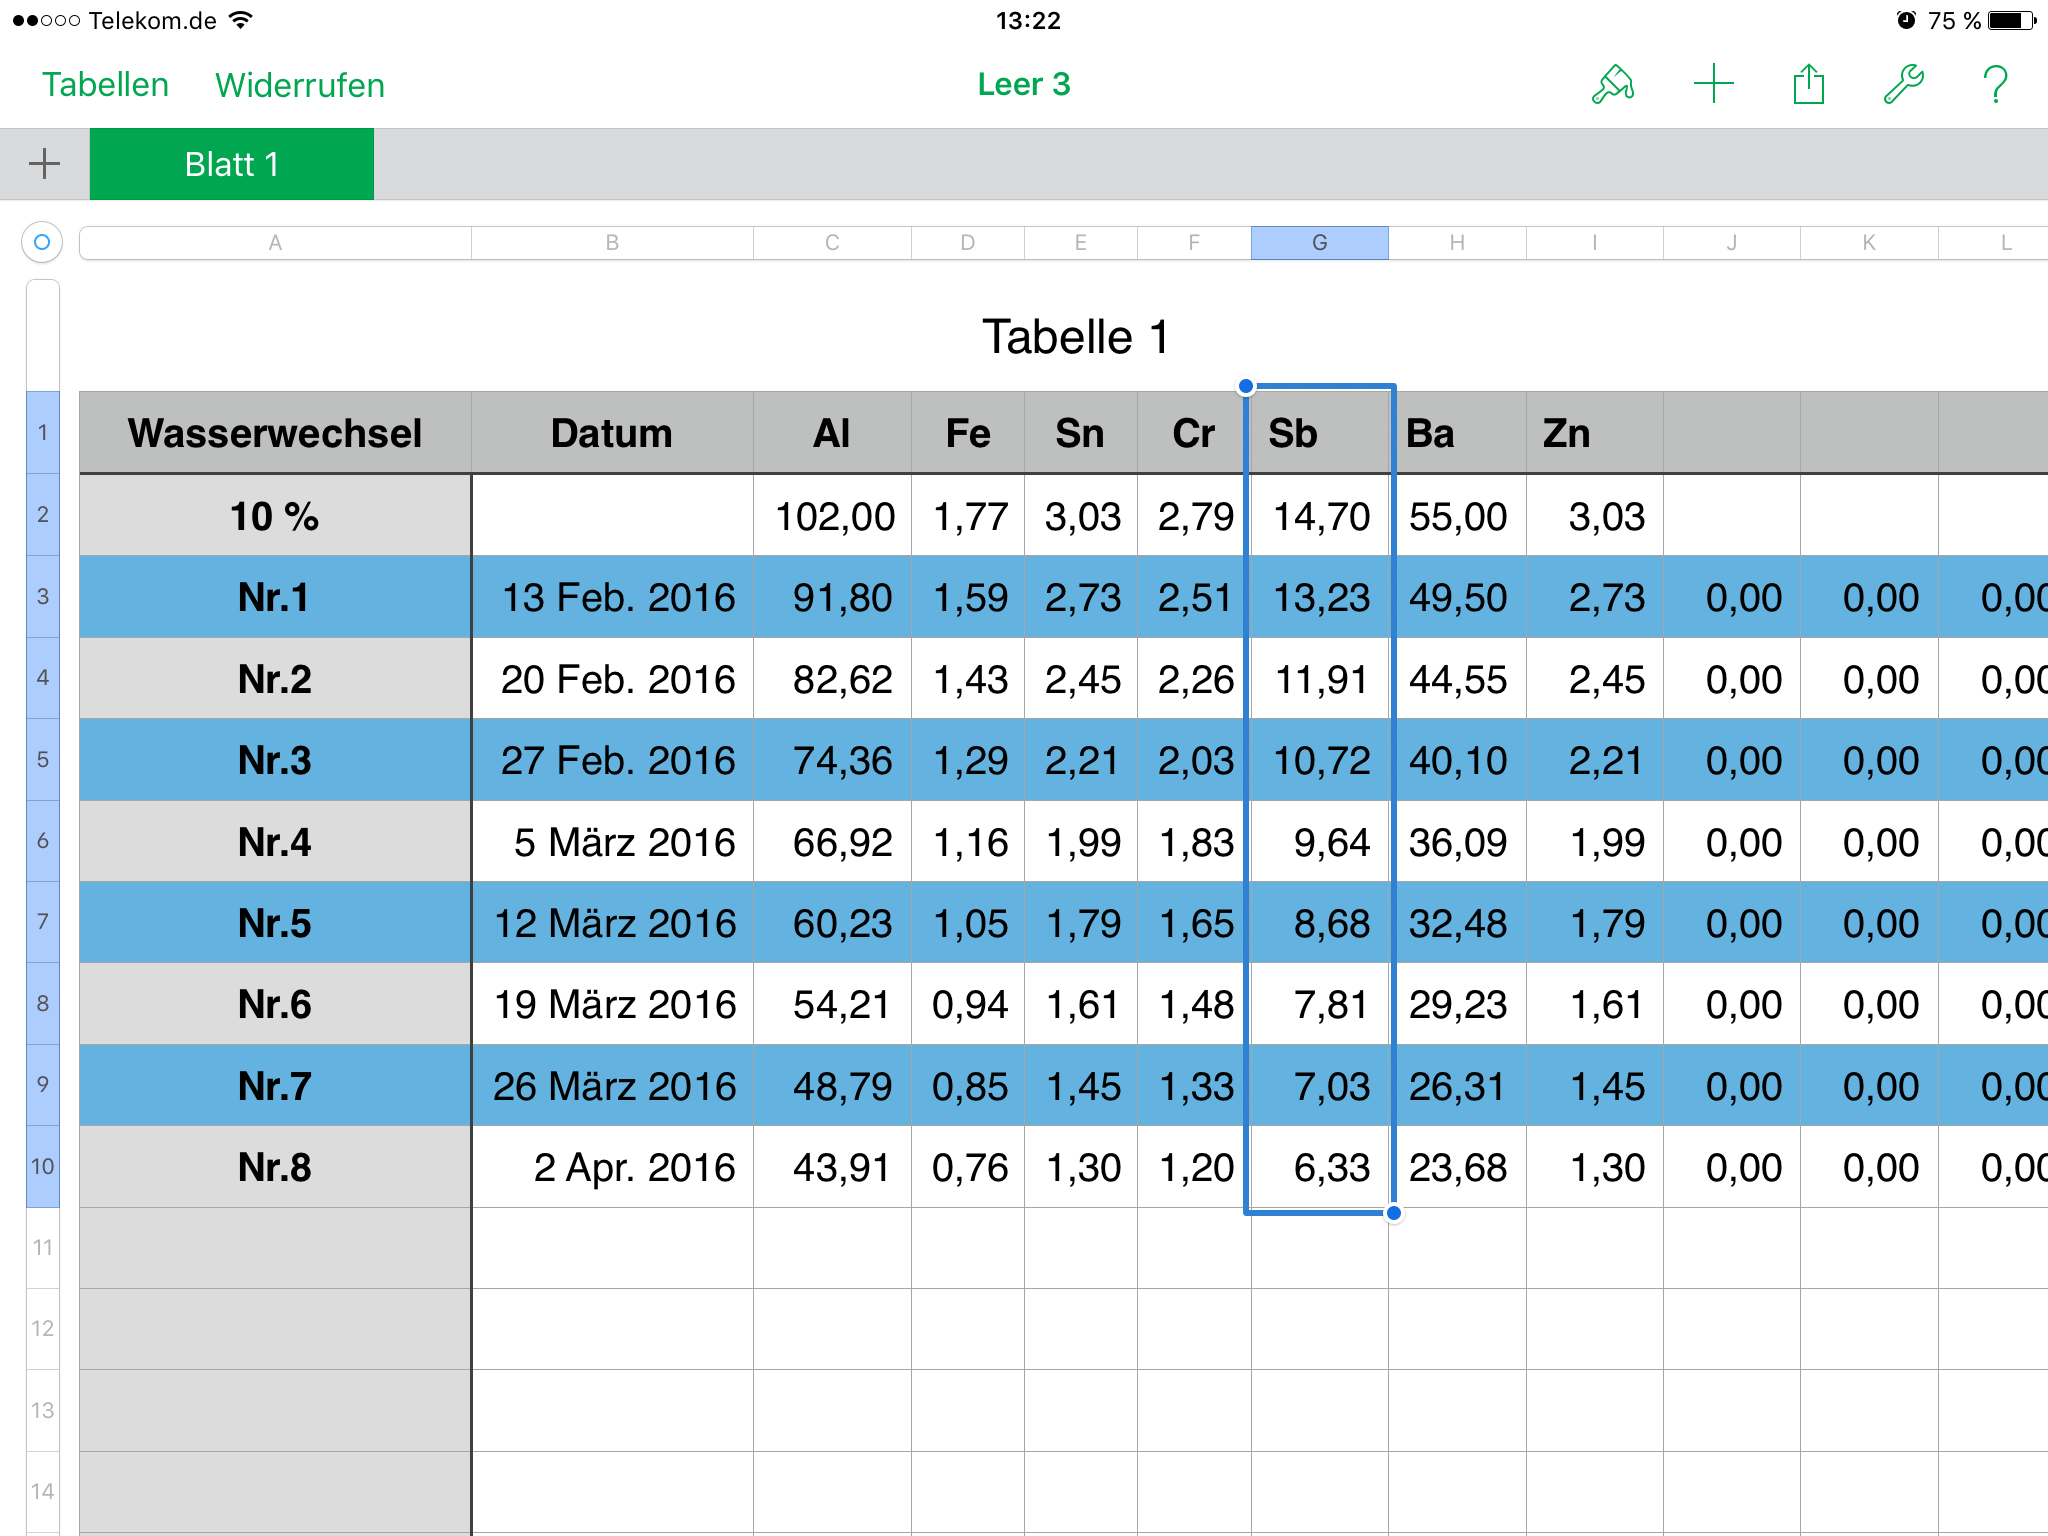Screen dimensions: 2048x1536
Task: Tap the table select circle handle
Action: coord(42,242)
